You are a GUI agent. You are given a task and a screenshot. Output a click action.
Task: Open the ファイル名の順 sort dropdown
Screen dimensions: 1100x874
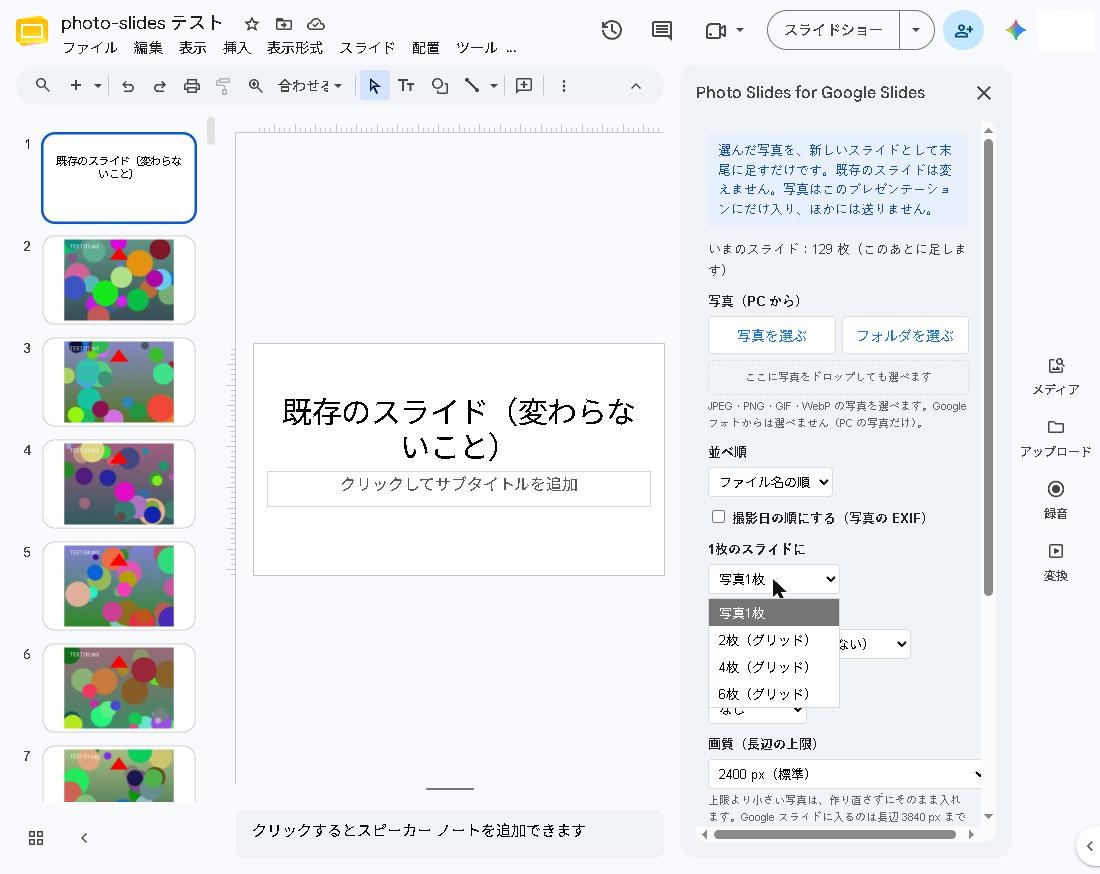[770, 482]
